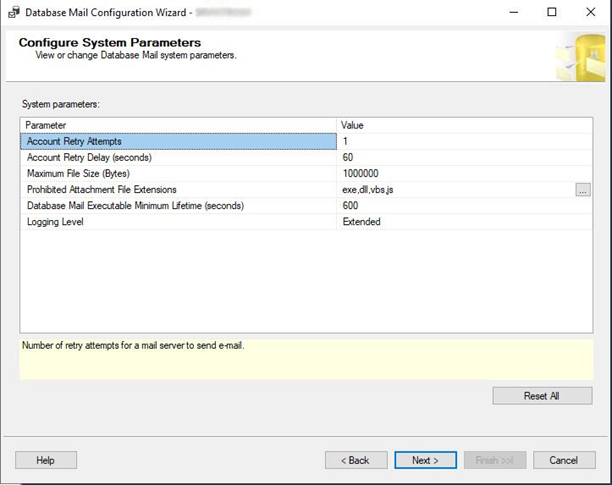
Task: Click the Database Mail wizard title bar icon
Action: (14, 12)
